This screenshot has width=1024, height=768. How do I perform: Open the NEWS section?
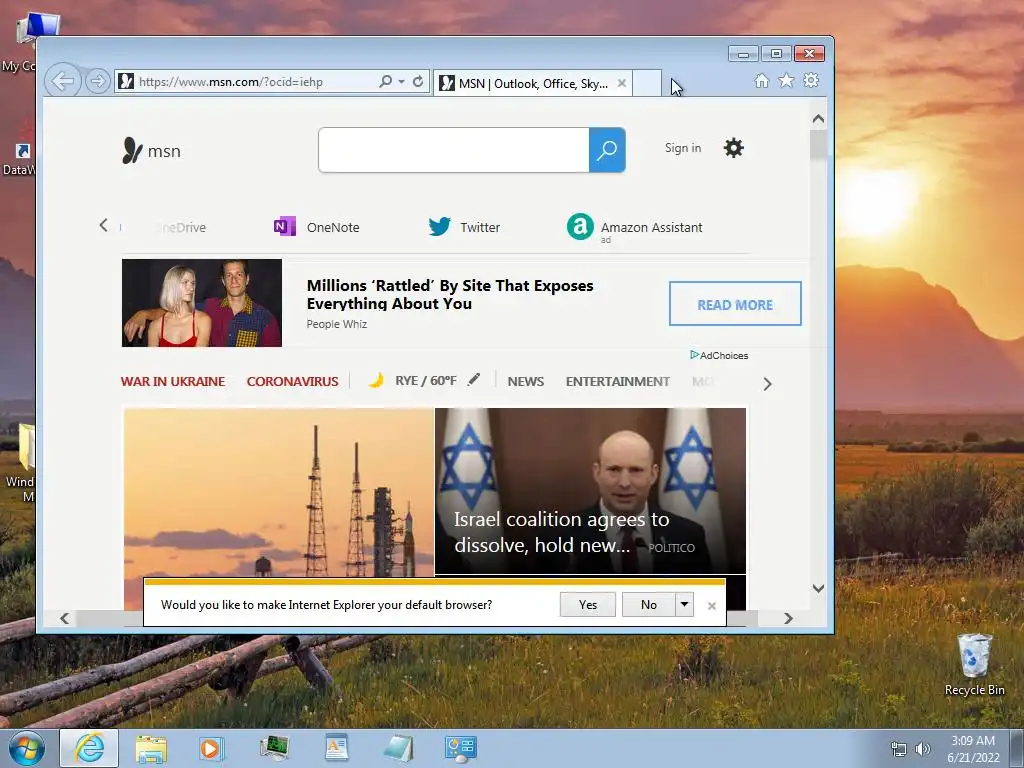[x=526, y=381]
